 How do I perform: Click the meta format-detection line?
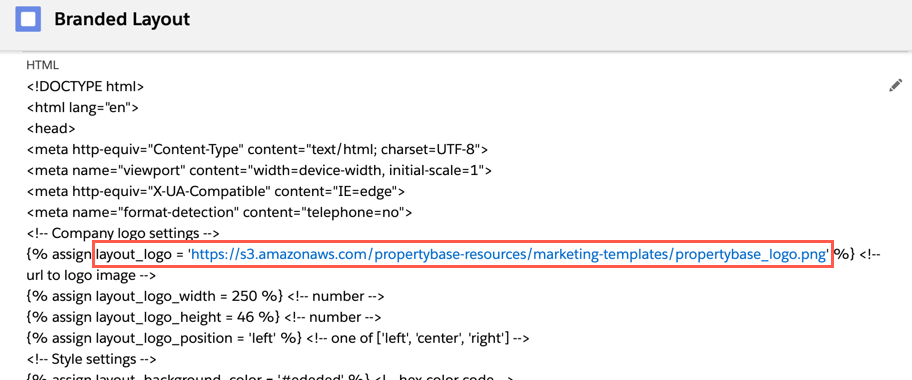[219, 212]
